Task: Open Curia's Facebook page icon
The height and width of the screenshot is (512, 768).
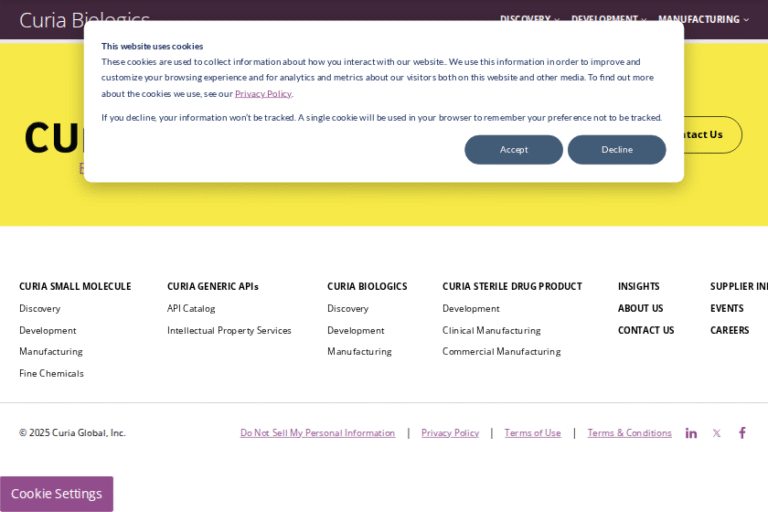Action: pos(742,433)
